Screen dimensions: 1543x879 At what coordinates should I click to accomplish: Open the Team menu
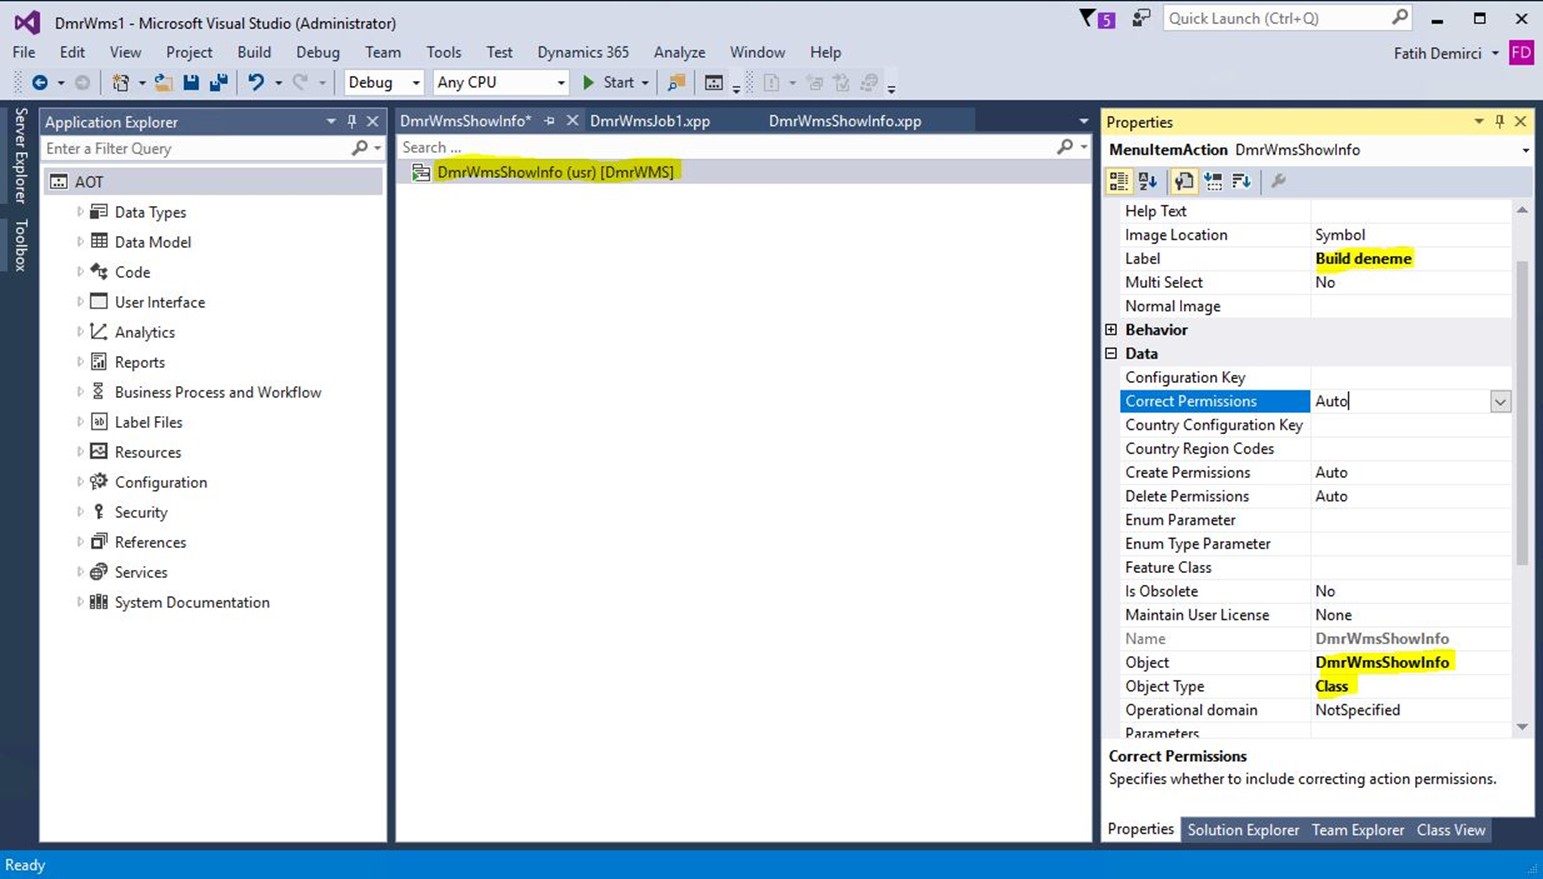(x=383, y=52)
